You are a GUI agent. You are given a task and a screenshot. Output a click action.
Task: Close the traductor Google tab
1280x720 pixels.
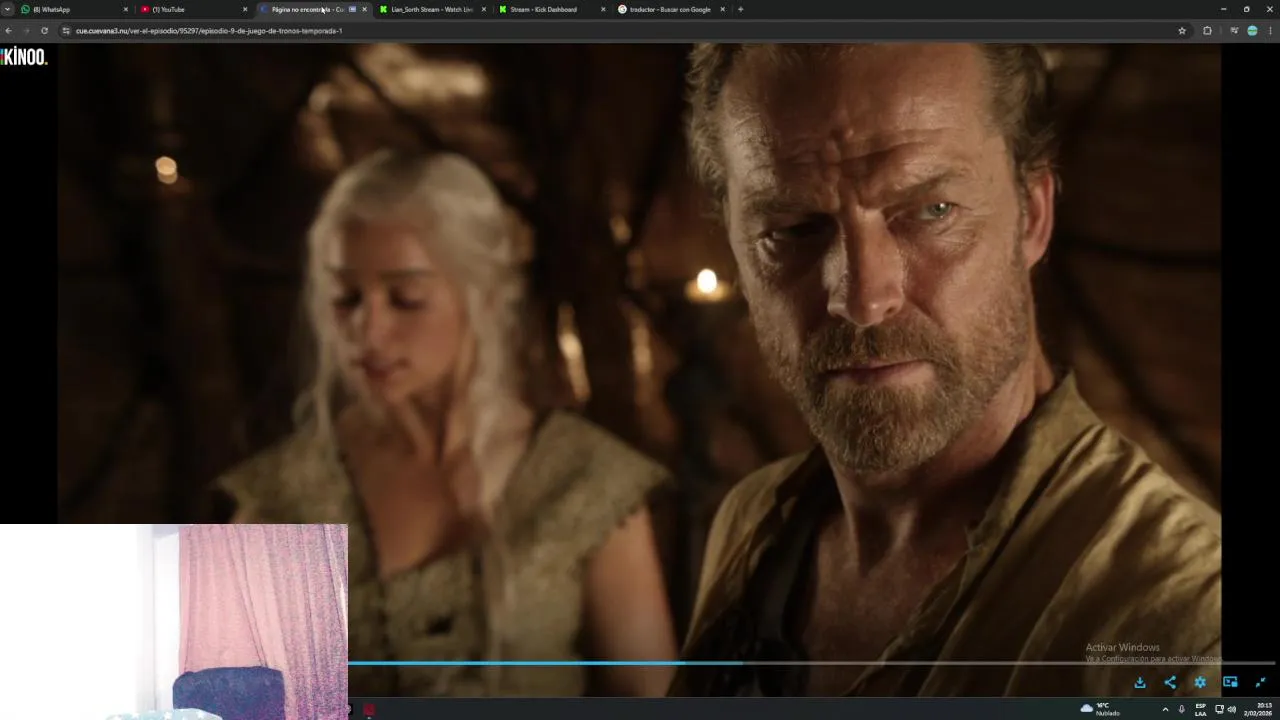coord(722,9)
